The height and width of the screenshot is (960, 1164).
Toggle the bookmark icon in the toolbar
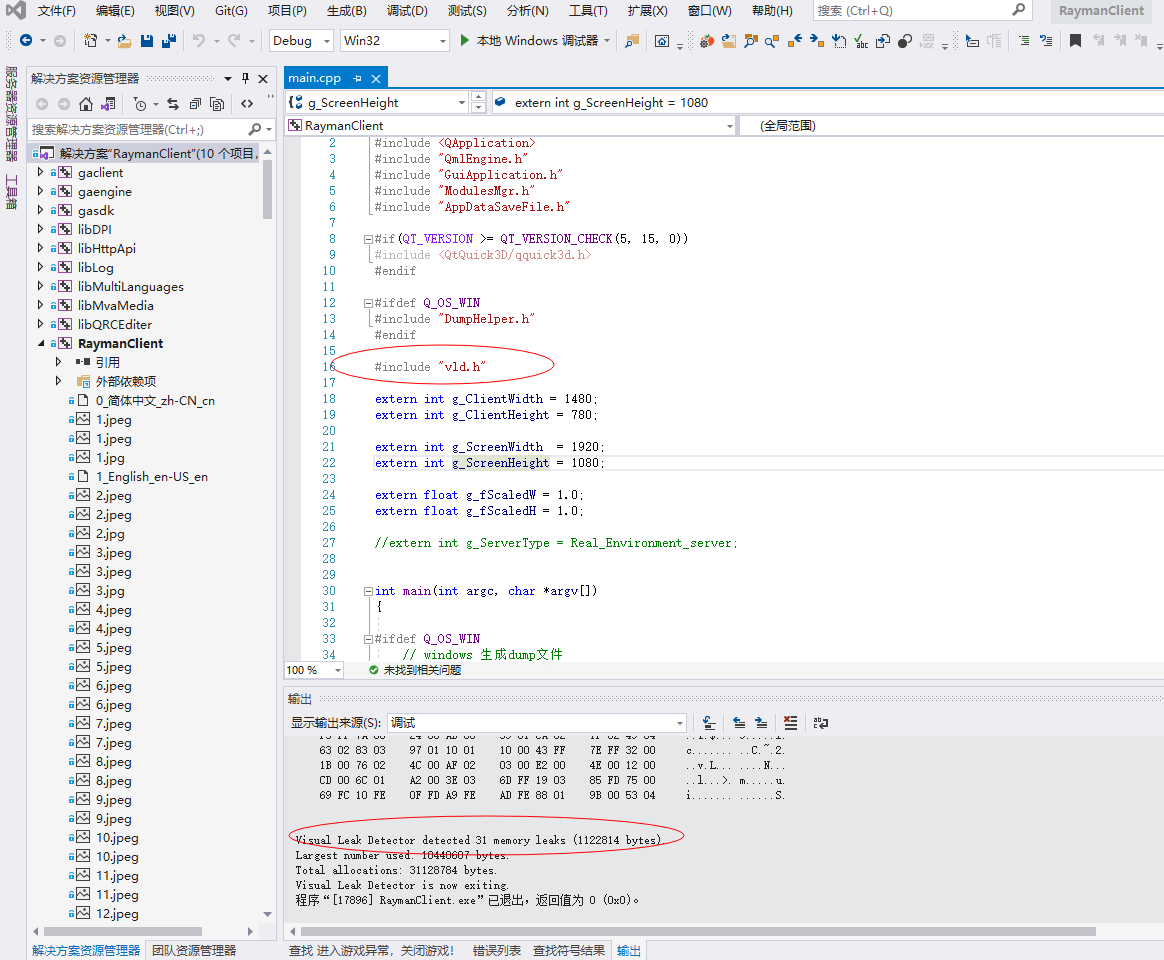[x=1075, y=40]
